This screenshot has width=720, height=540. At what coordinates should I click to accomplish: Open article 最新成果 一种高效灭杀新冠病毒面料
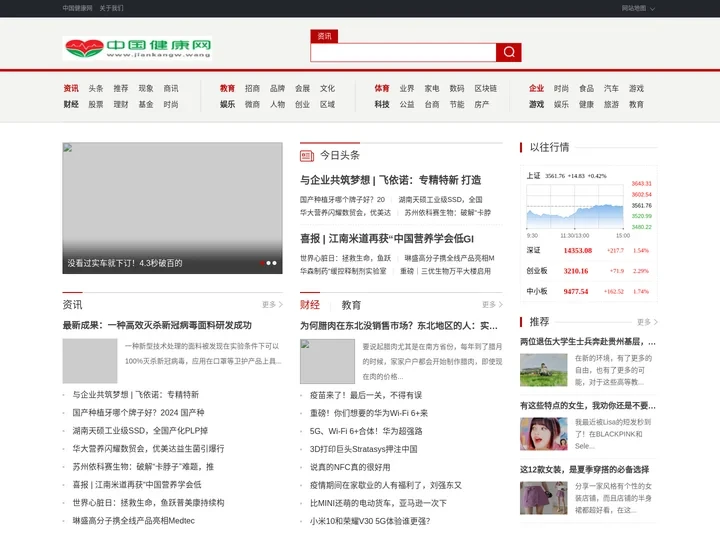(x=157, y=325)
